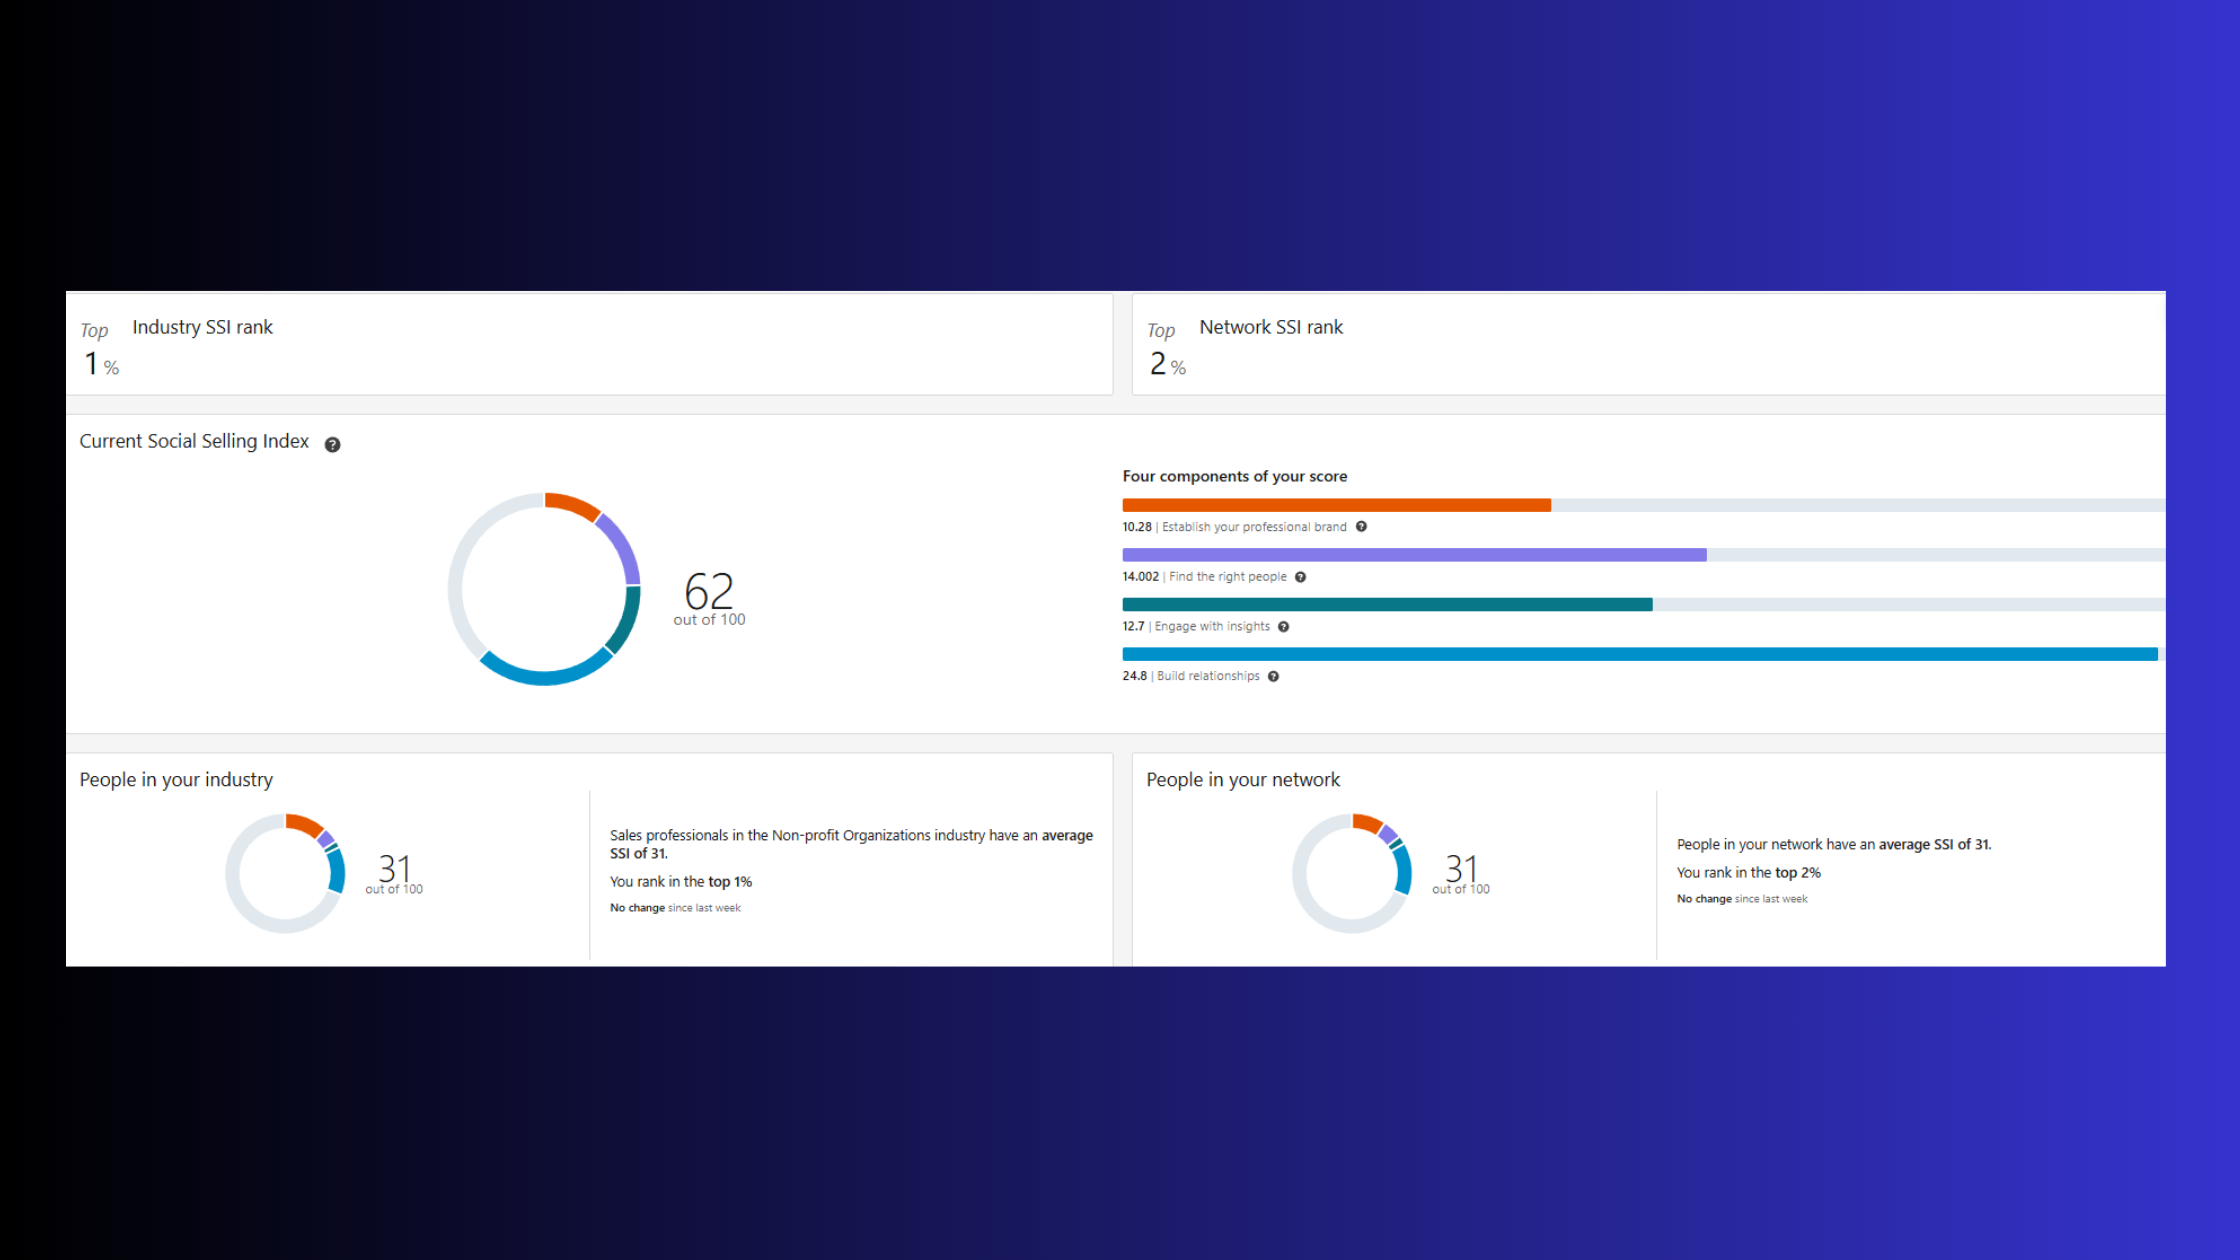Click help icon beside Build relationships
The height and width of the screenshot is (1260, 2240).
click(x=1273, y=676)
